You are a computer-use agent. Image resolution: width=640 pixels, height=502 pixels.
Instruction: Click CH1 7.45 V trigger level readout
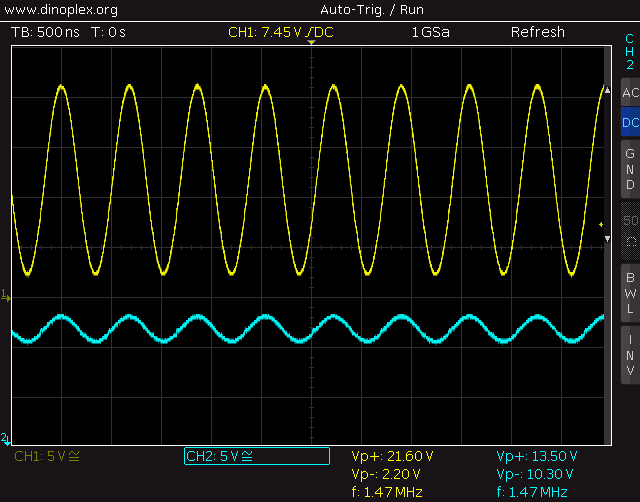click(281, 32)
